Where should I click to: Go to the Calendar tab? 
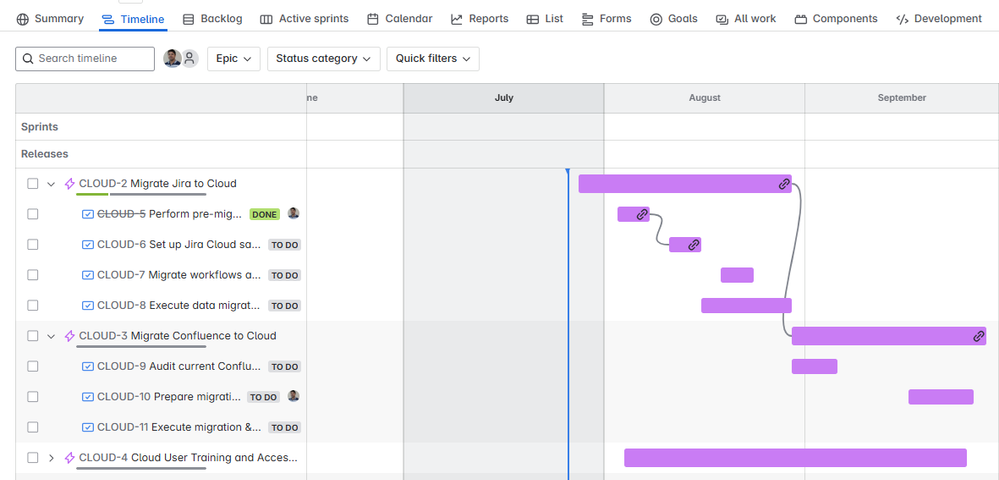click(400, 18)
